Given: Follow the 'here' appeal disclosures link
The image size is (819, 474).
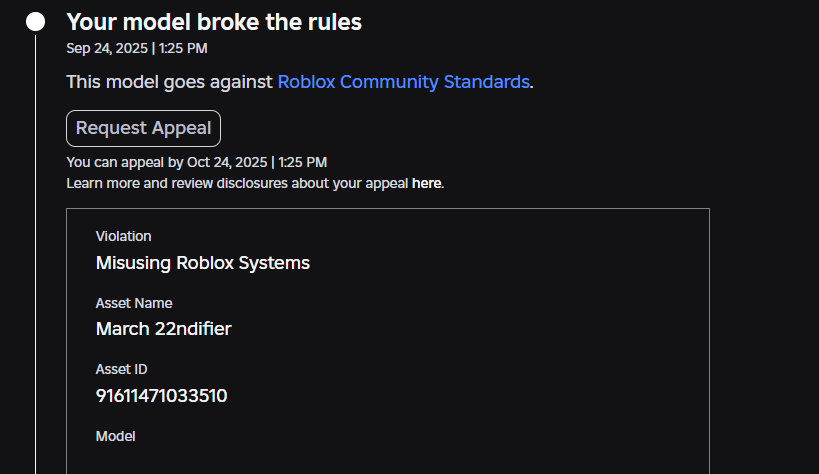Looking at the screenshot, I should [427, 184].
